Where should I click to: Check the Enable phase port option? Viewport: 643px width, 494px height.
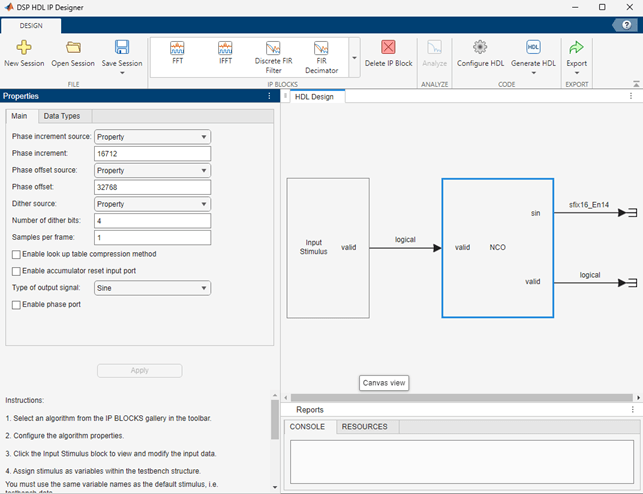click(x=16, y=304)
